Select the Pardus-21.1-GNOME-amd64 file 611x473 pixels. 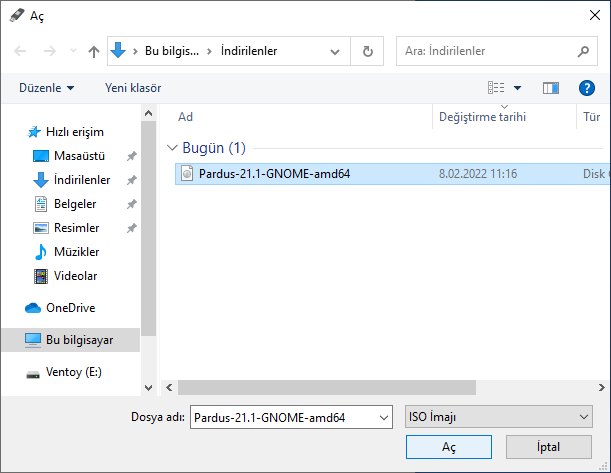274,174
